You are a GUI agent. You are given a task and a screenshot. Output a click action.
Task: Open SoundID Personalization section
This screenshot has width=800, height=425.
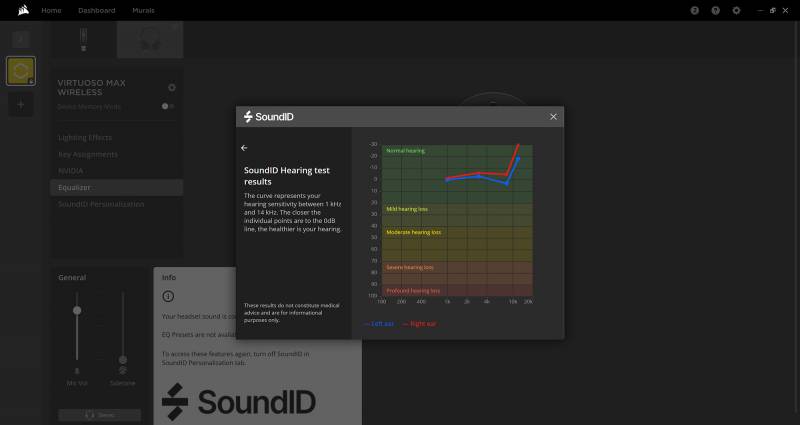(x=101, y=204)
